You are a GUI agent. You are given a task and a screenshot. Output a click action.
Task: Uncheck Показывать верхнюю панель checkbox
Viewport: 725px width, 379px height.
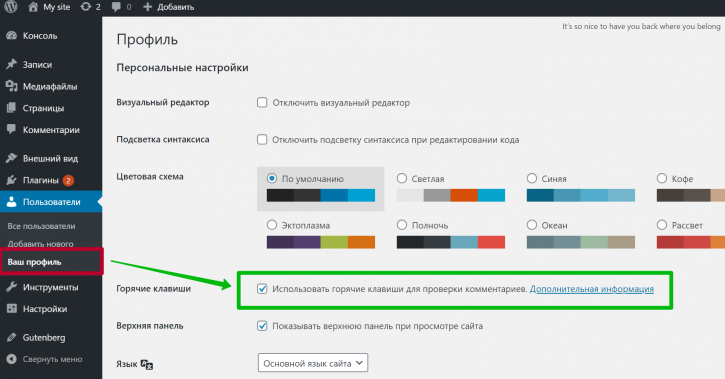[262, 326]
